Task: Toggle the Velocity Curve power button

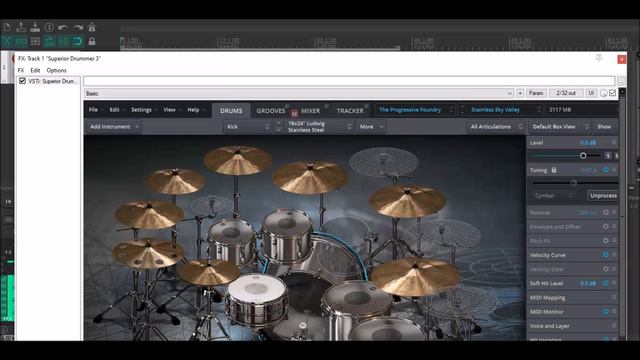Action: (x=606, y=255)
